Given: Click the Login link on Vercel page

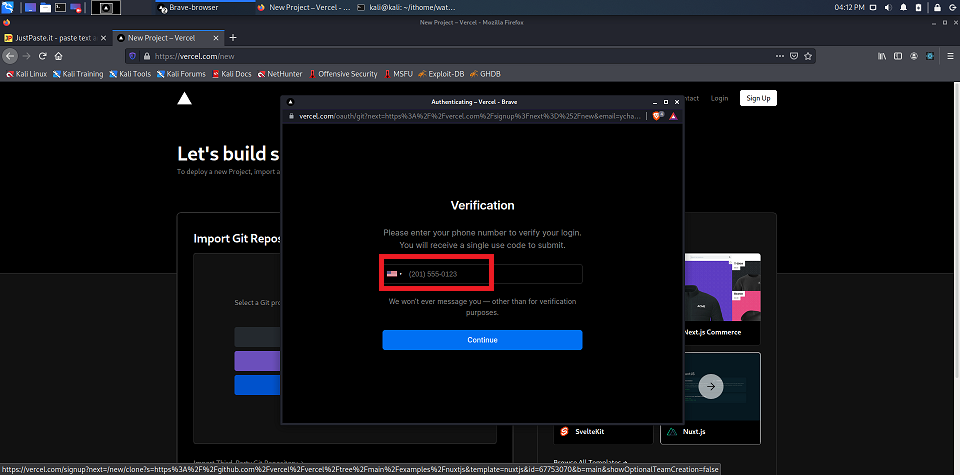Looking at the screenshot, I should click(x=719, y=98).
